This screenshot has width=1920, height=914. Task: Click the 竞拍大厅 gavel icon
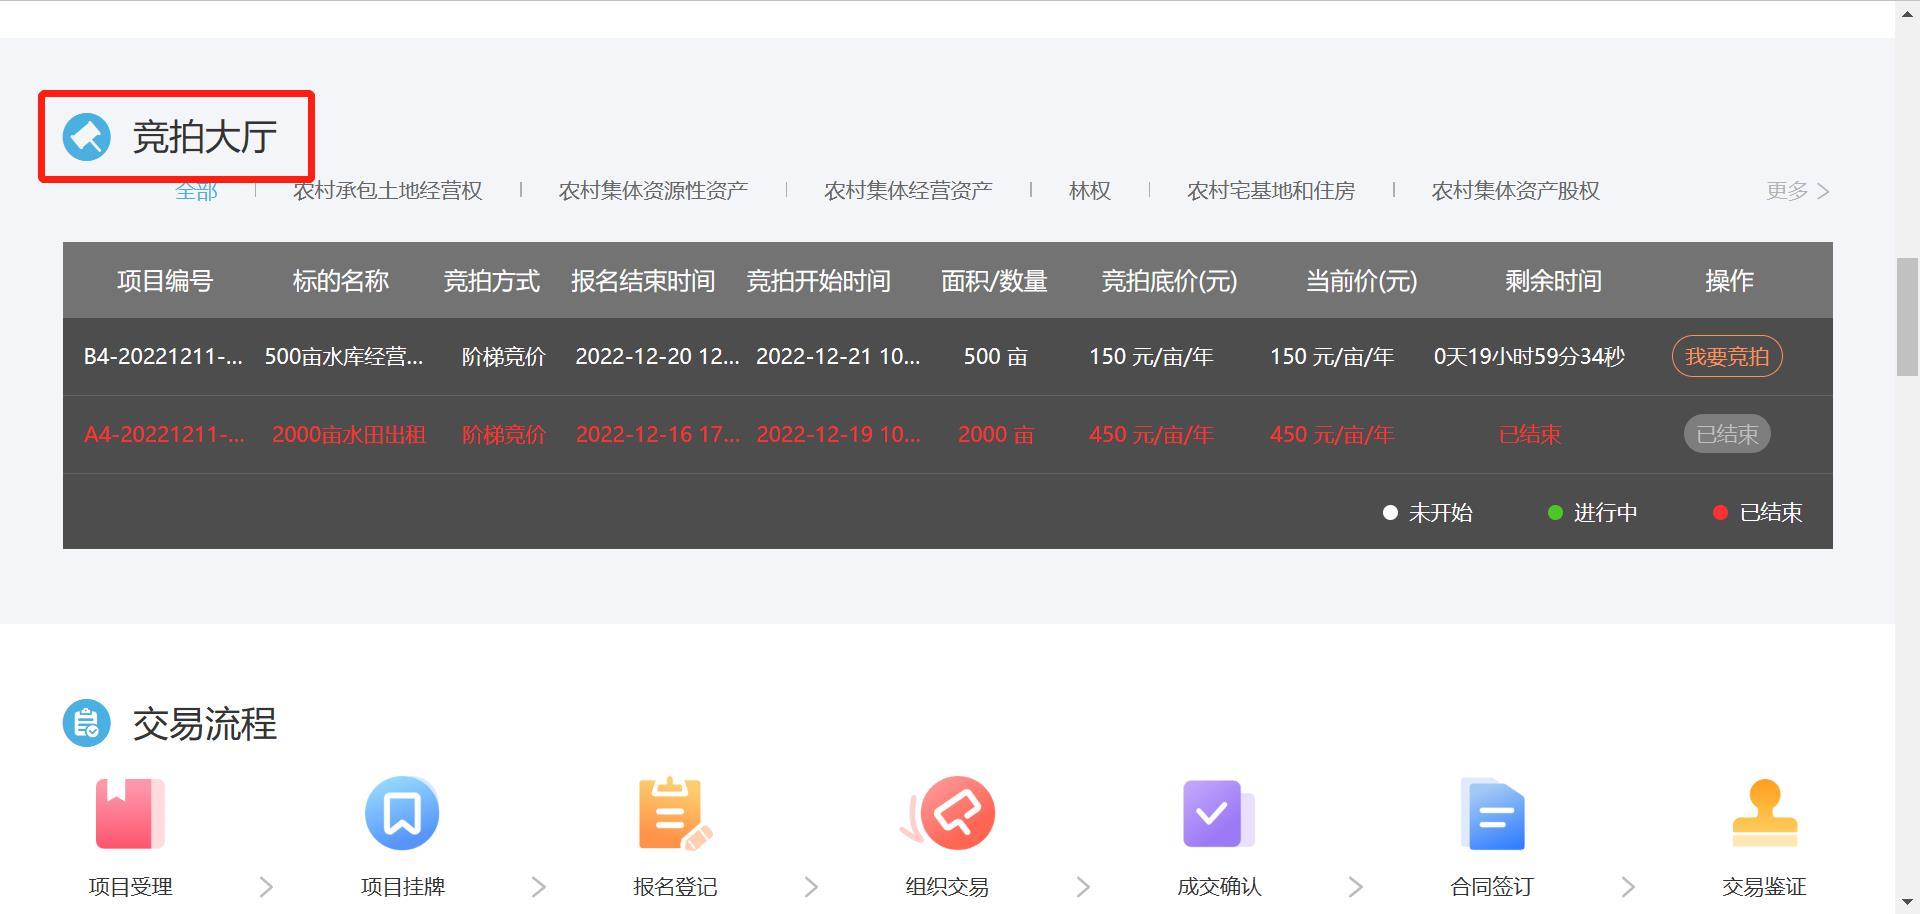87,137
